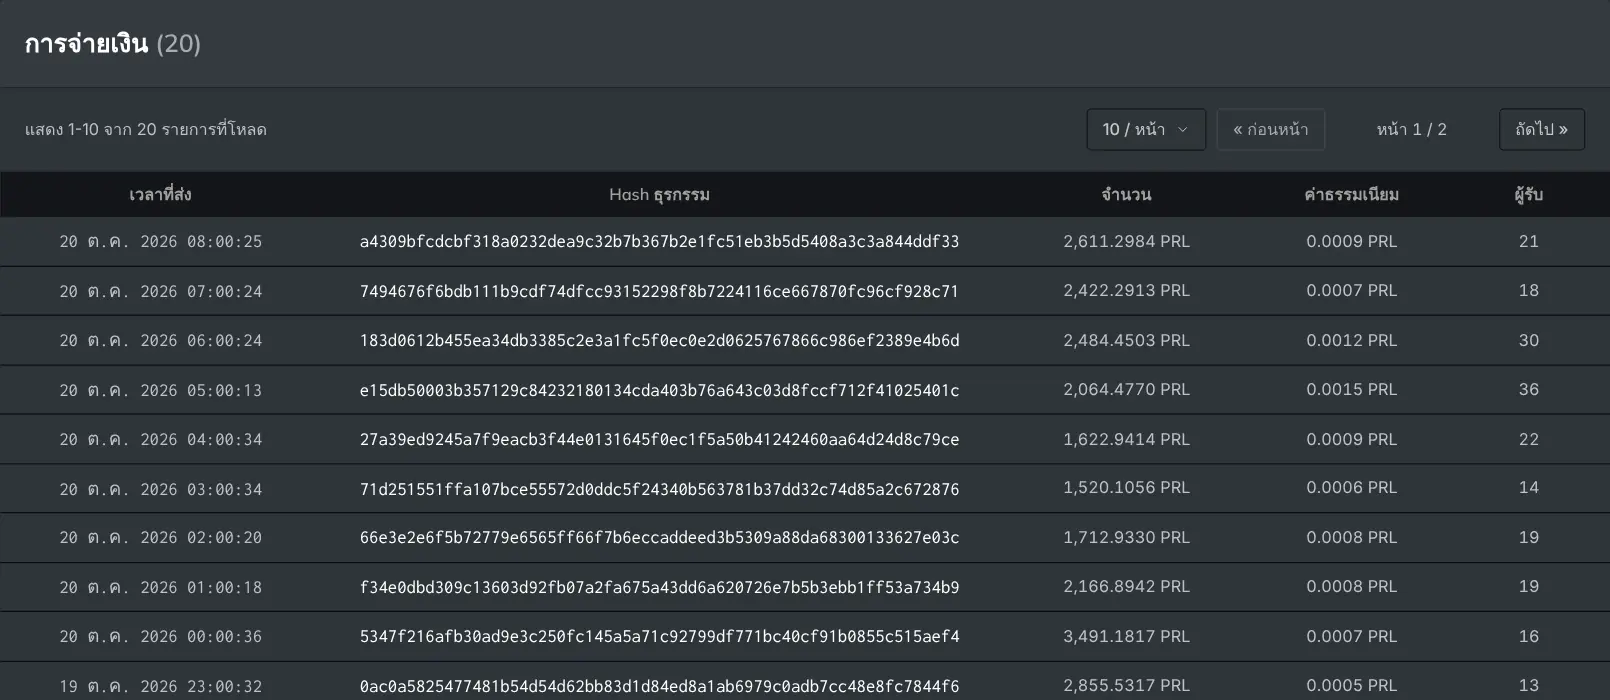Click the amount 3,491.1817 PRL
Image resolution: width=1610 pixels, height=700 pixels.
(1127, 636)
